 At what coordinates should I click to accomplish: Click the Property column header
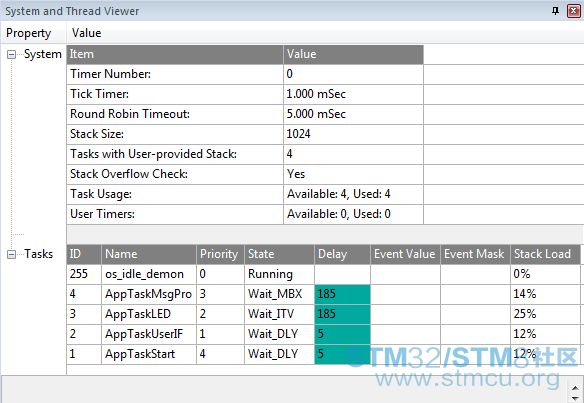pyautogui.click(x=29, y=33)
